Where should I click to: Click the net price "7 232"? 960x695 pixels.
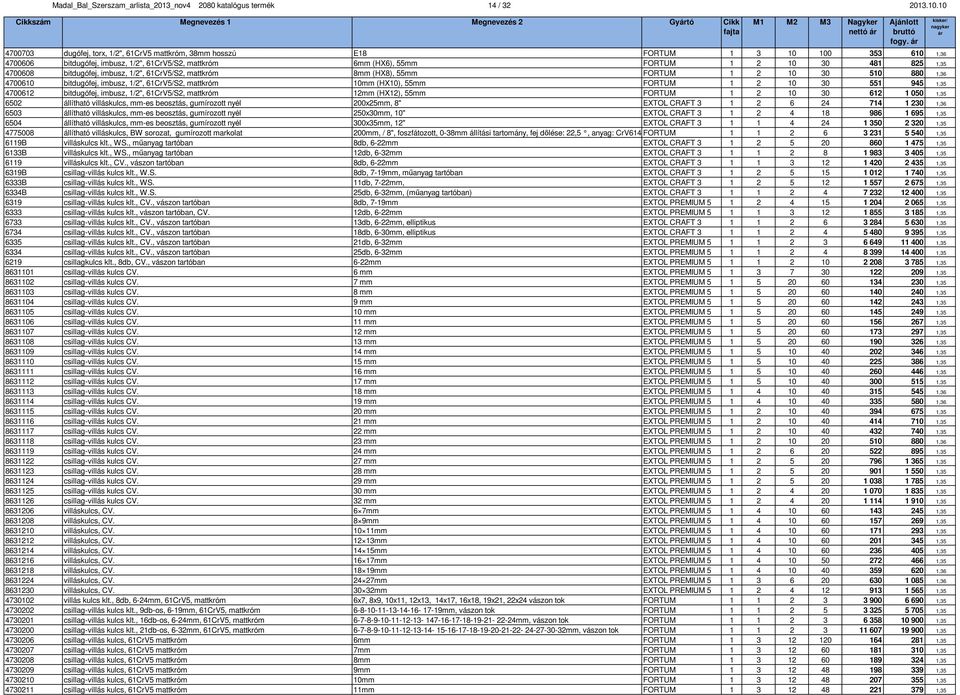(872, 192)
